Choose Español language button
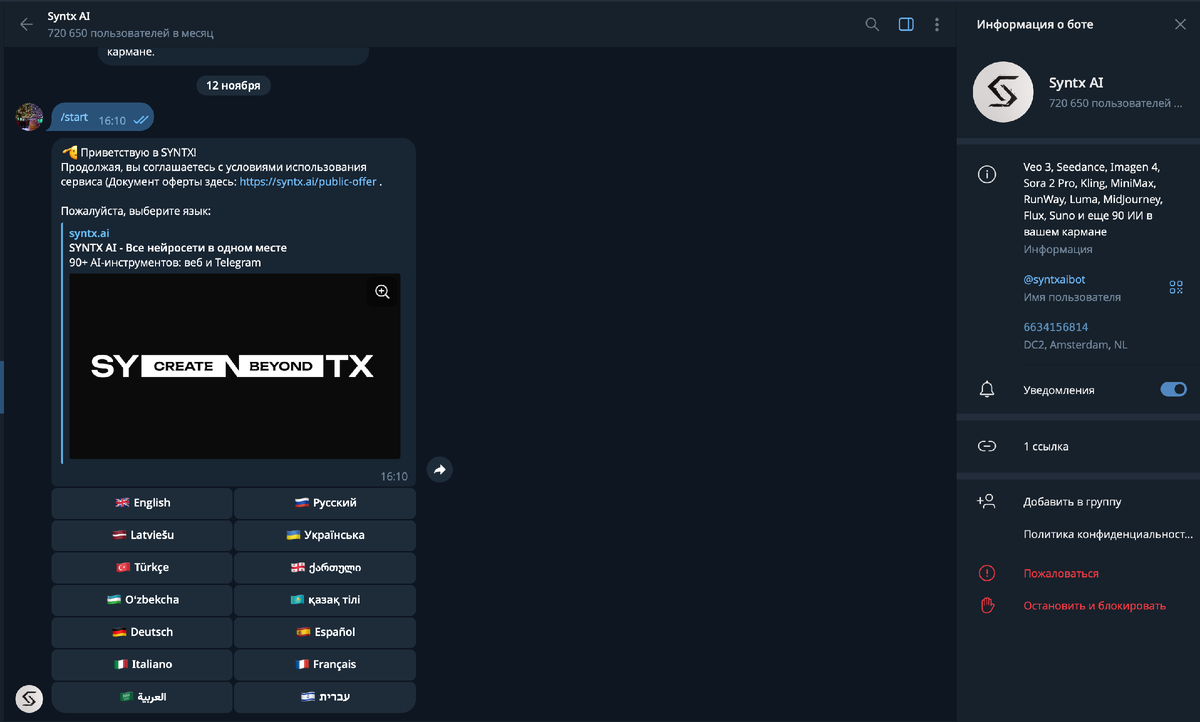This screenshot has height=722, width=1200. pyautogui.click(x=325, y=632)
